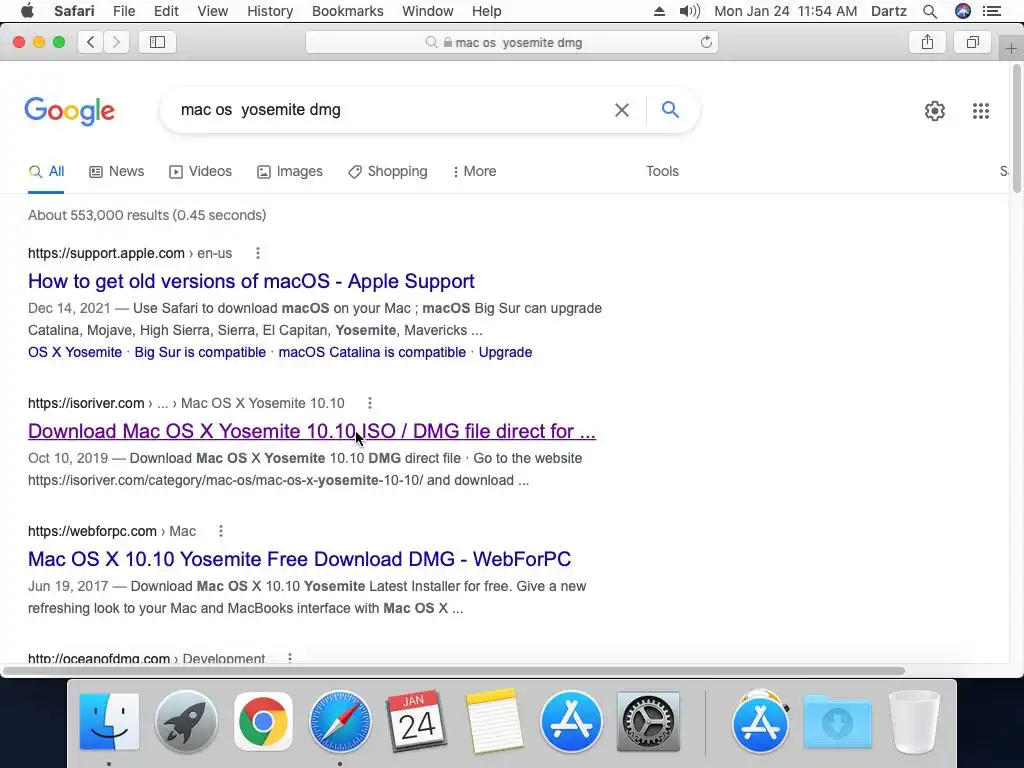Open options for oceanofdmg.com result

point(290,658)
